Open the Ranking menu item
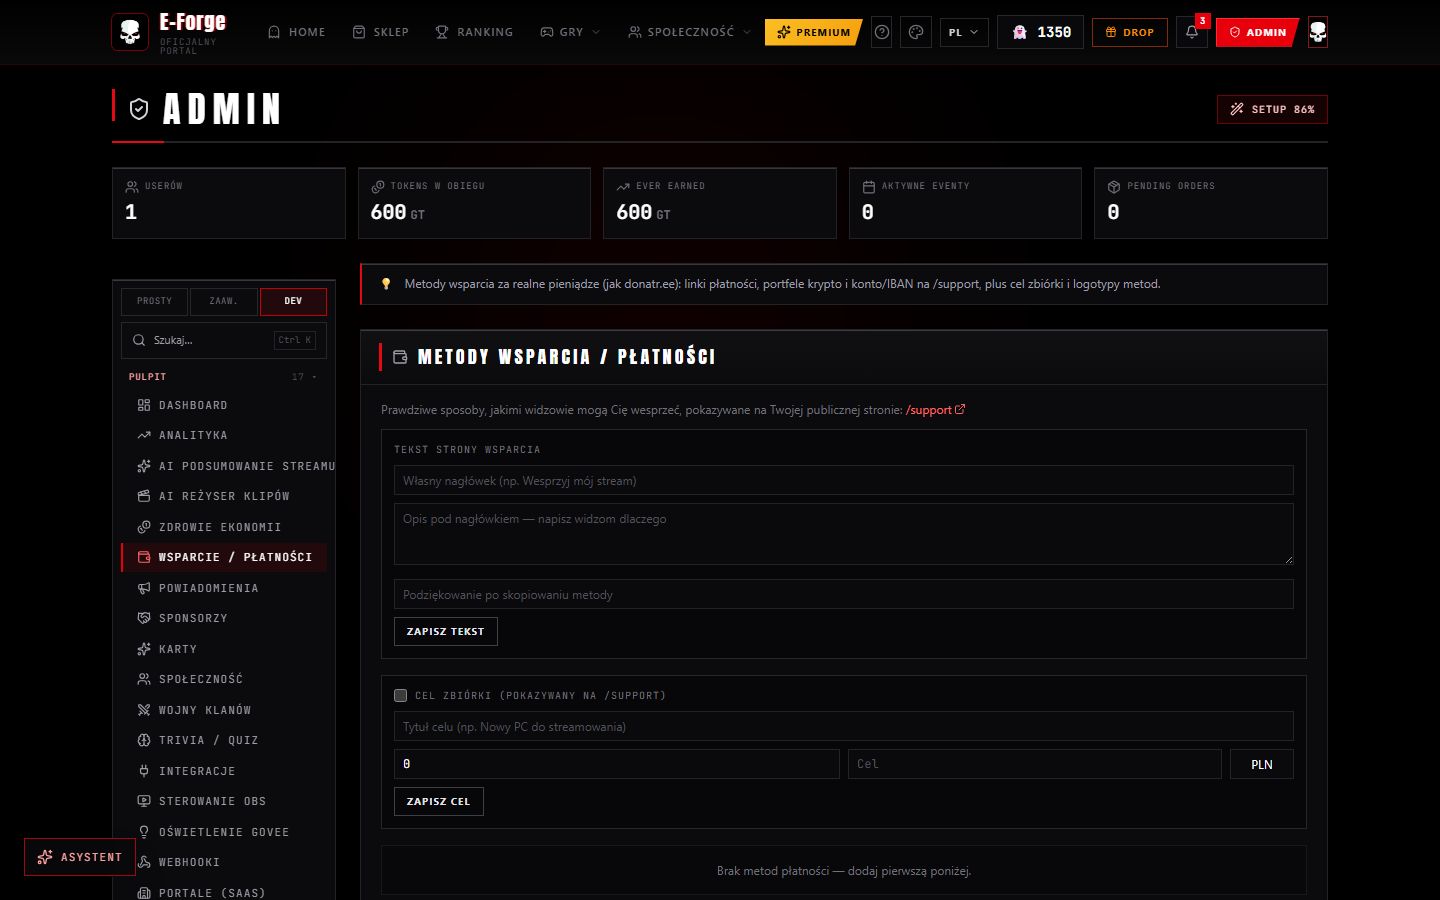The width and height of the screenshot is (1440, 900). click(x=474, y=32)
